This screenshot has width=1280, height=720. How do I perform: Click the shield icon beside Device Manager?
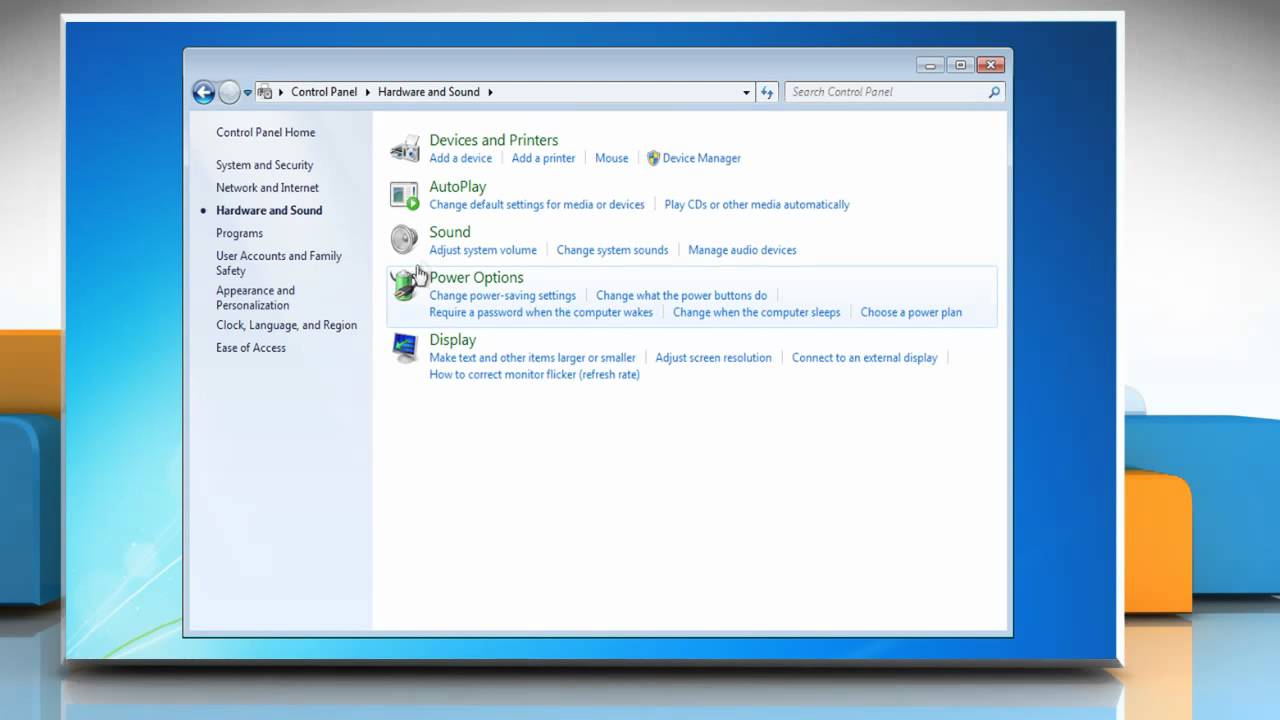[x=653, y=158]
